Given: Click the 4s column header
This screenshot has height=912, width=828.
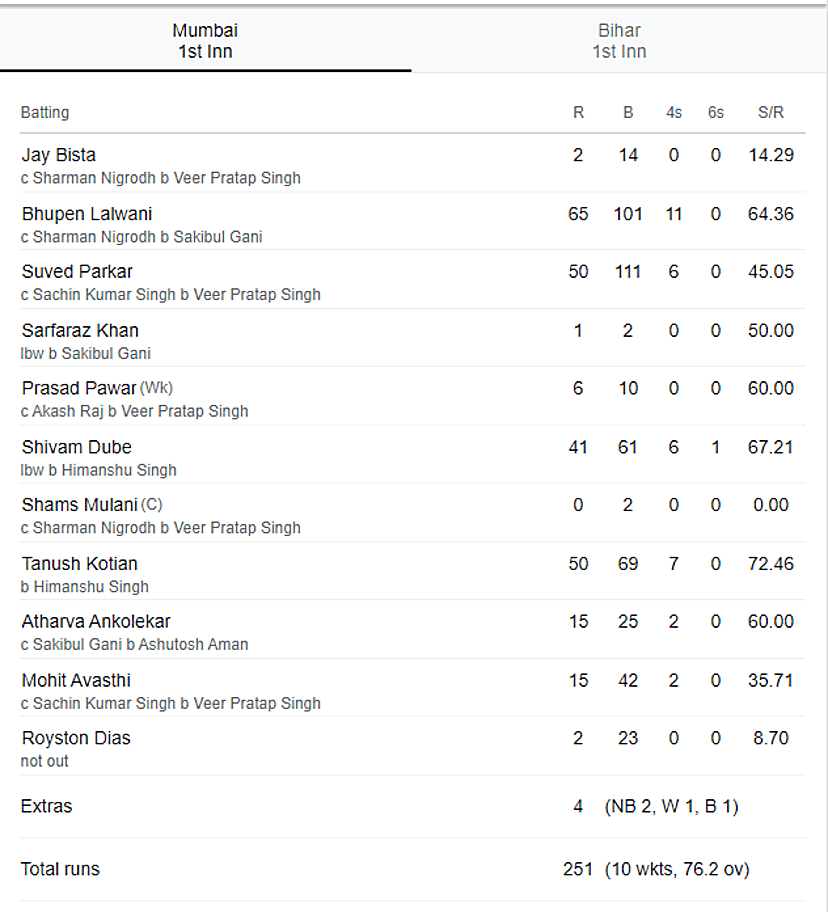Looking at the screenshot, I should click(674, 112).
